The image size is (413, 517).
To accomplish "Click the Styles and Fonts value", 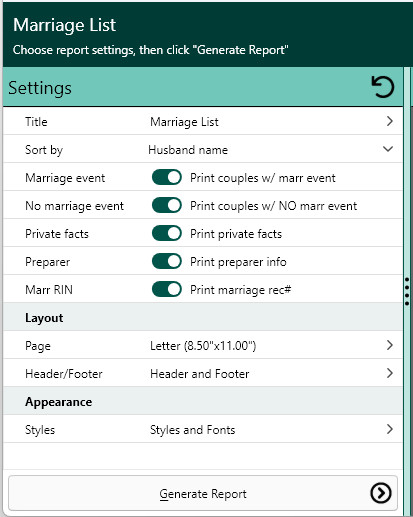I will click(193, 430).
